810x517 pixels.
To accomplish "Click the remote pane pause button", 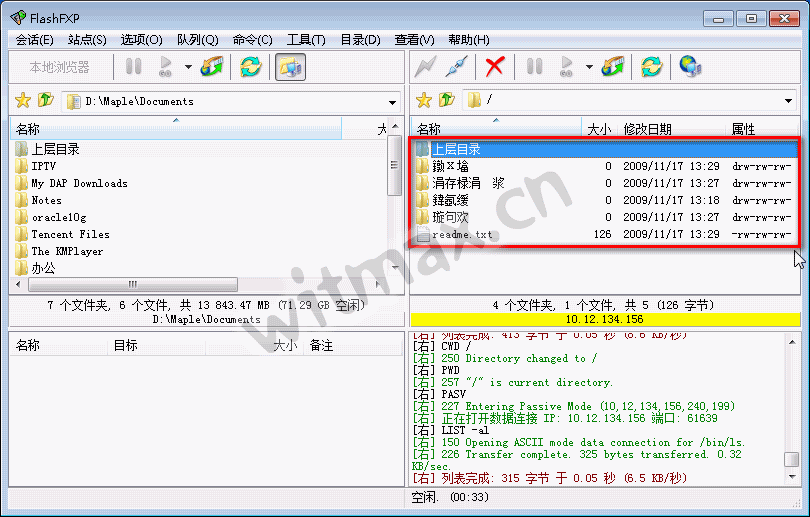I will click(x=534, y=67).
